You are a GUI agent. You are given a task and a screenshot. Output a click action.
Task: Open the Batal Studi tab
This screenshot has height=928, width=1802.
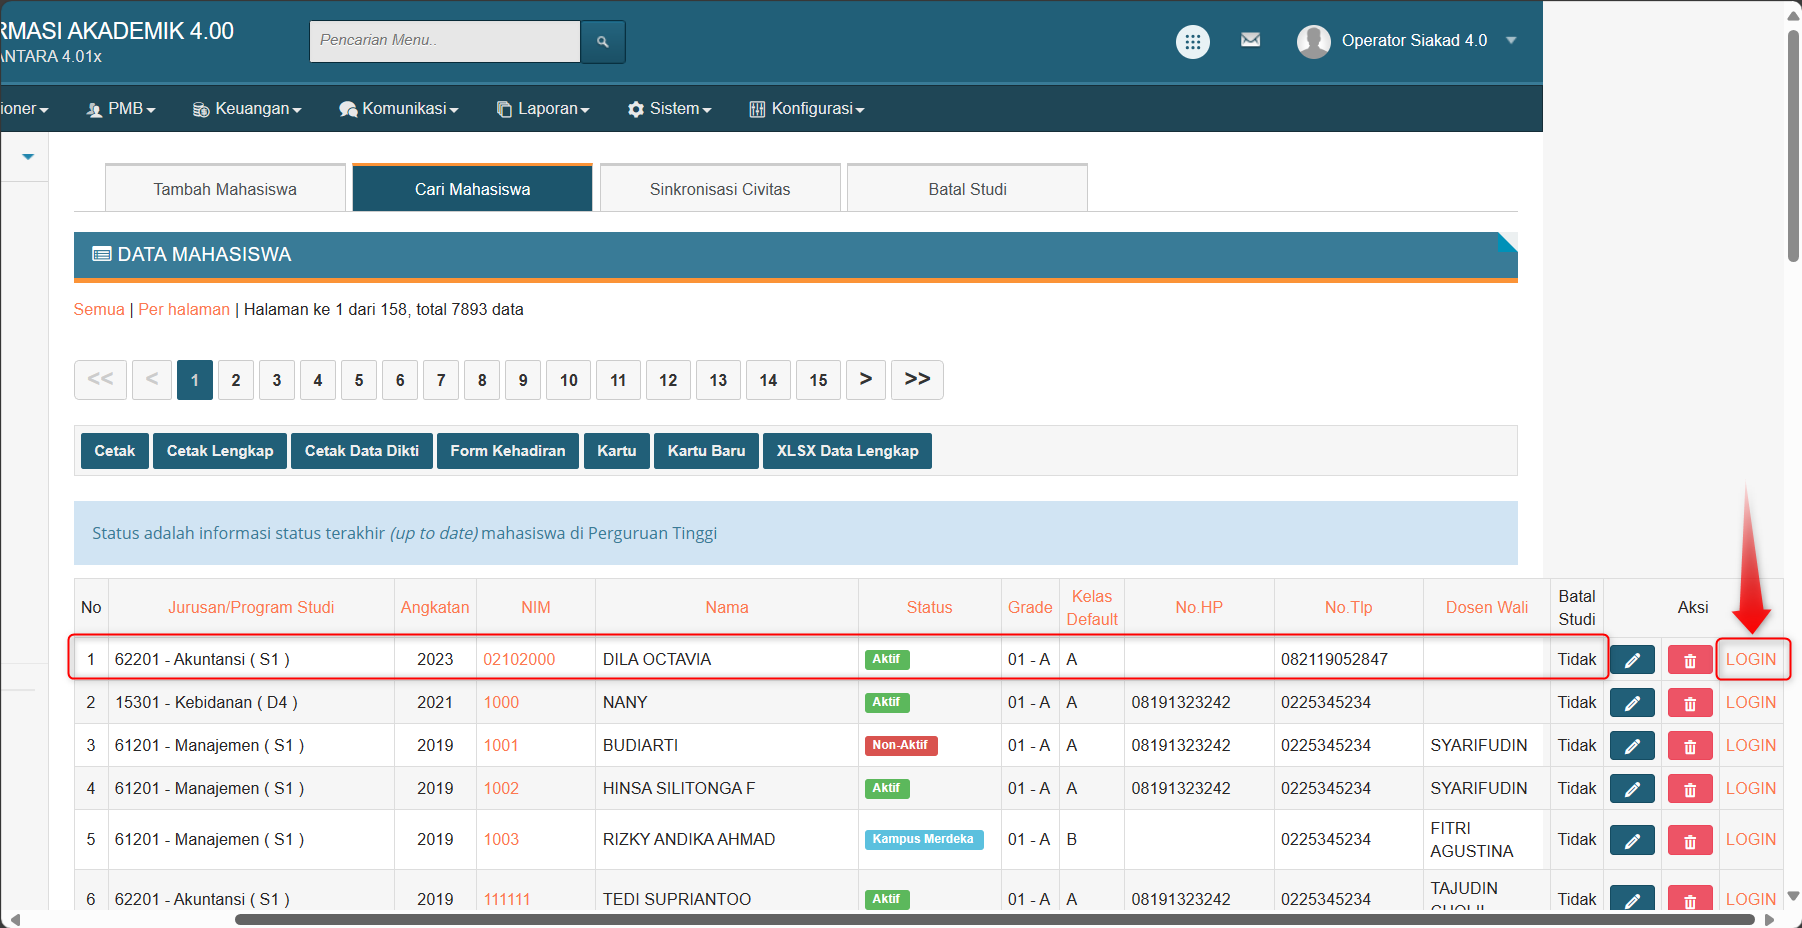click(967, 189)
